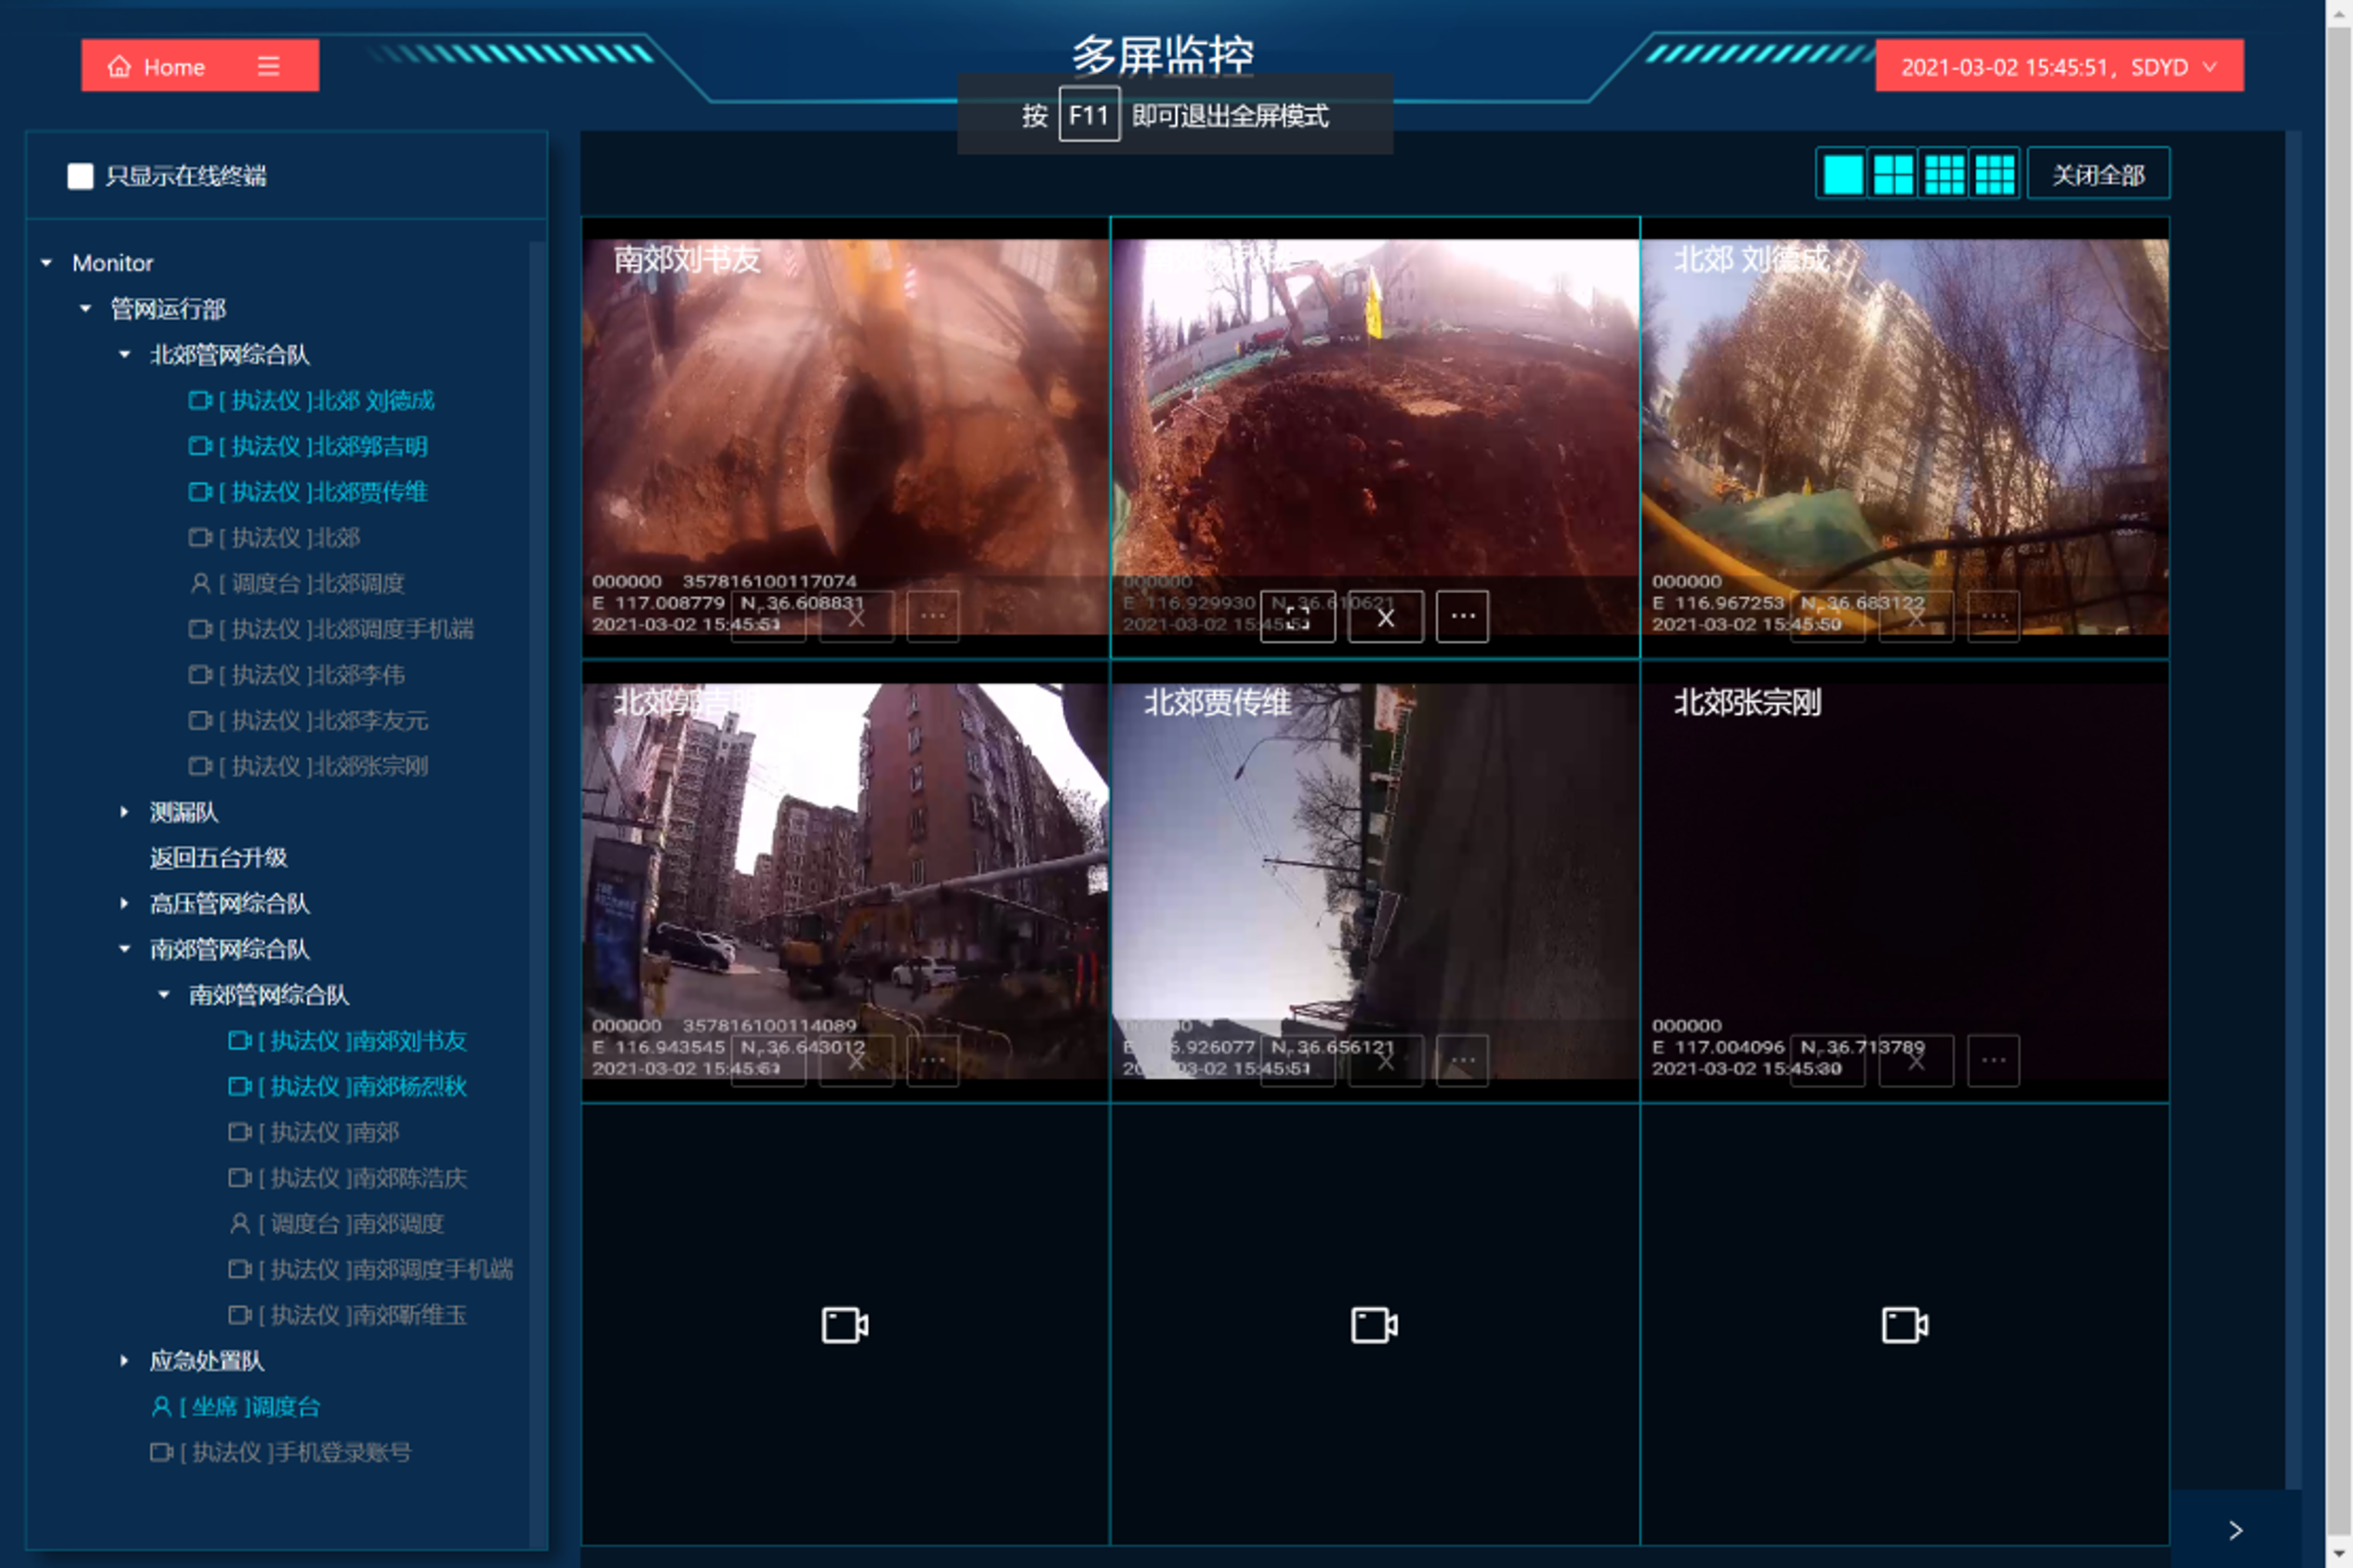Expand the 测漏队 tree node
Image resolution: width=2353 pixels, height=1568 pixels.
[124, 812]
